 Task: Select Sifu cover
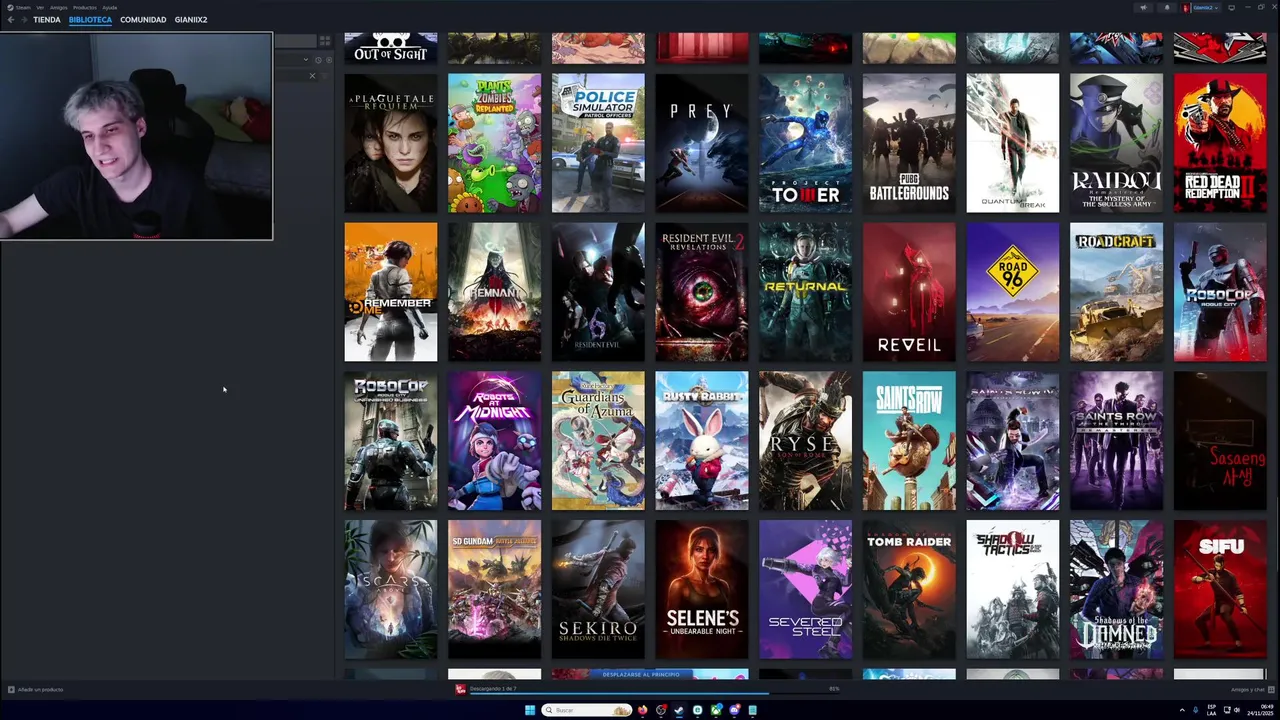1220,590
